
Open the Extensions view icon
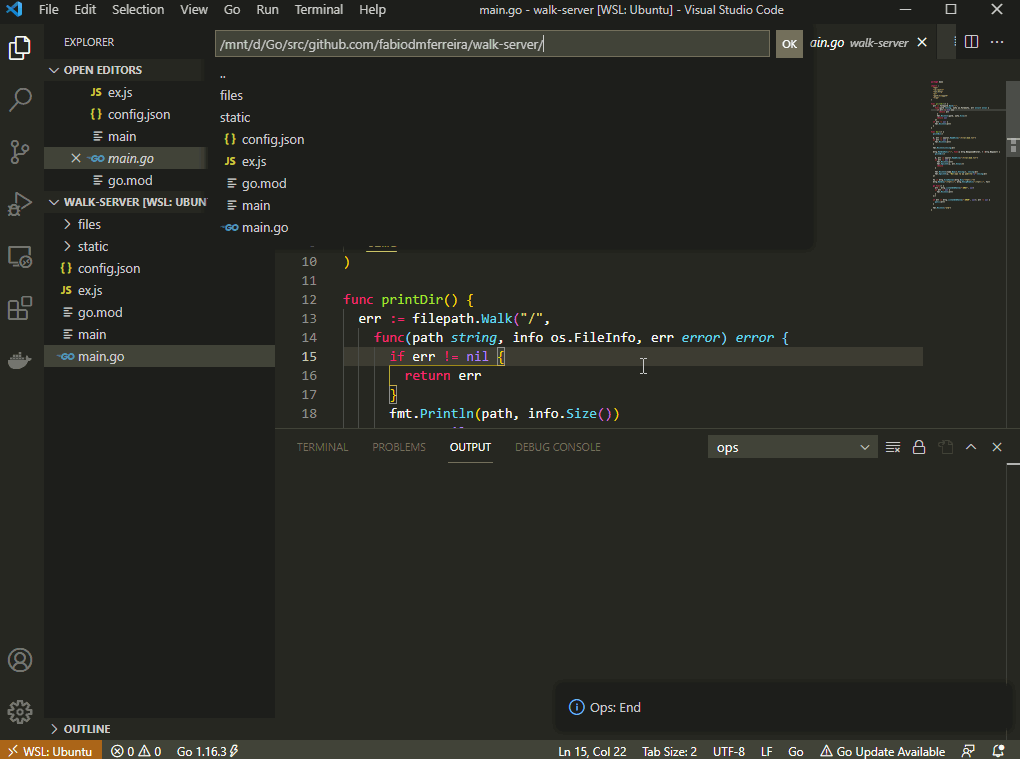20,308
